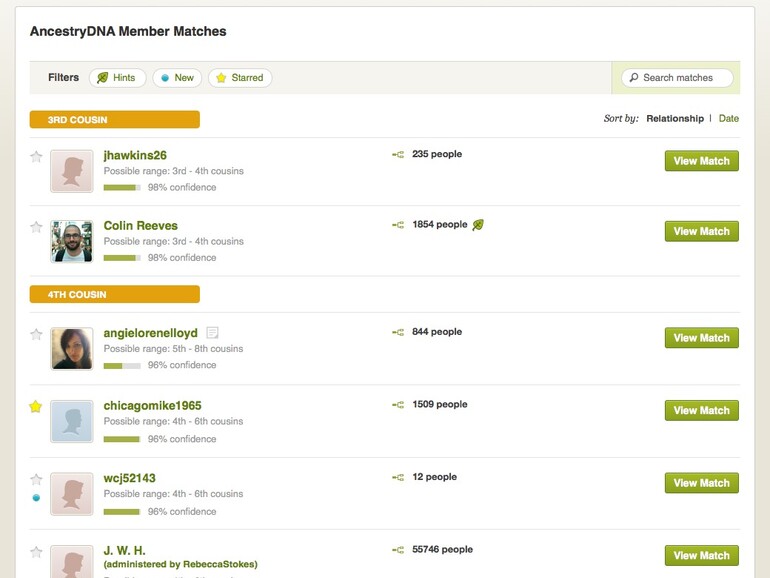Click tree icon beside 12 people

coord(398,477)
